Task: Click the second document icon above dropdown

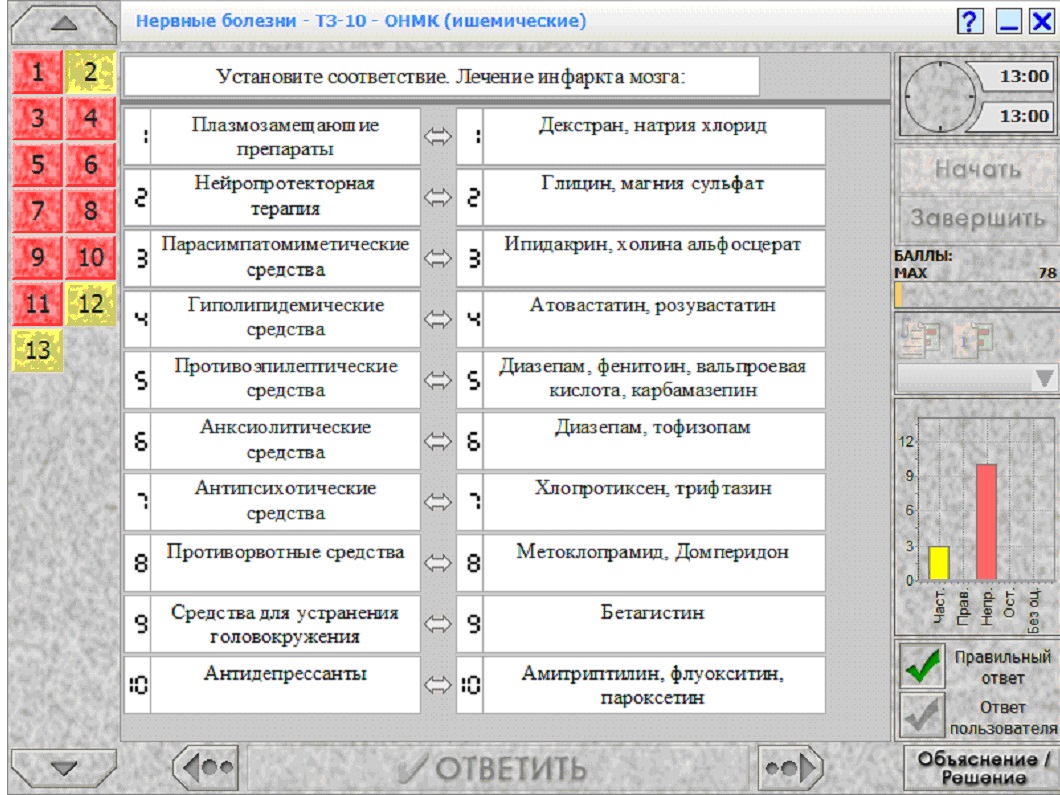Action: tap(975, 337)
